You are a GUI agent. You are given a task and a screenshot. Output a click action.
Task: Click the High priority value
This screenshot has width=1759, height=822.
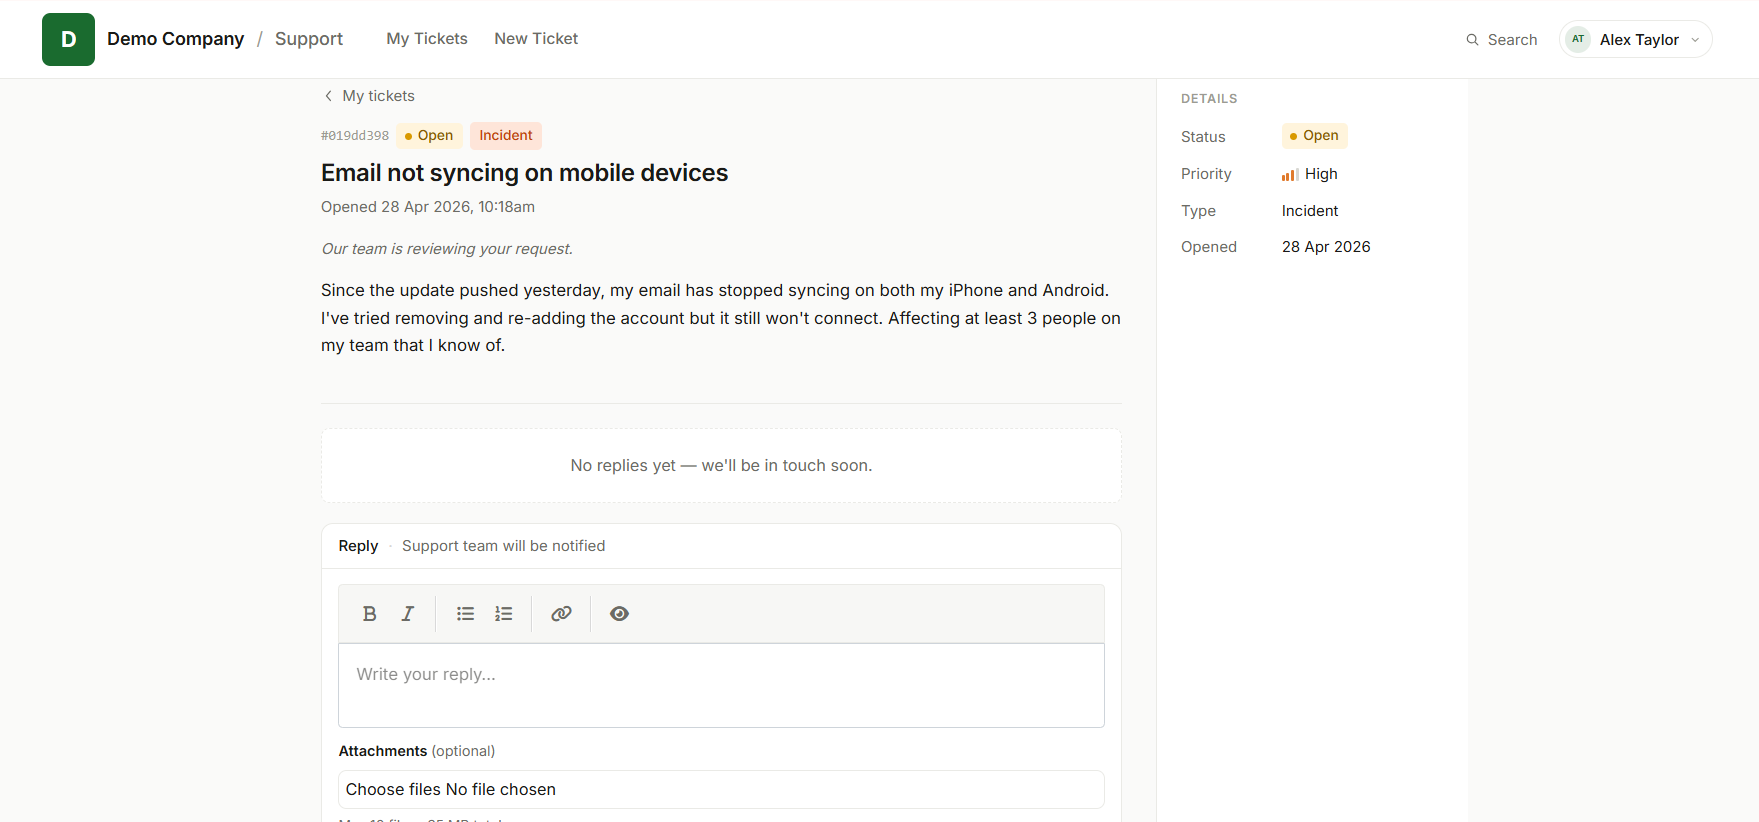1321,174
